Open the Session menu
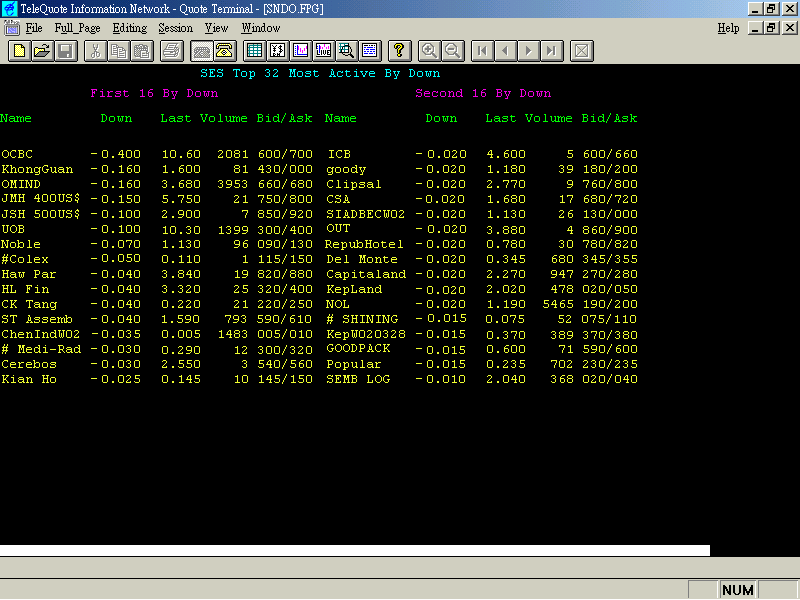 point(176,28)
